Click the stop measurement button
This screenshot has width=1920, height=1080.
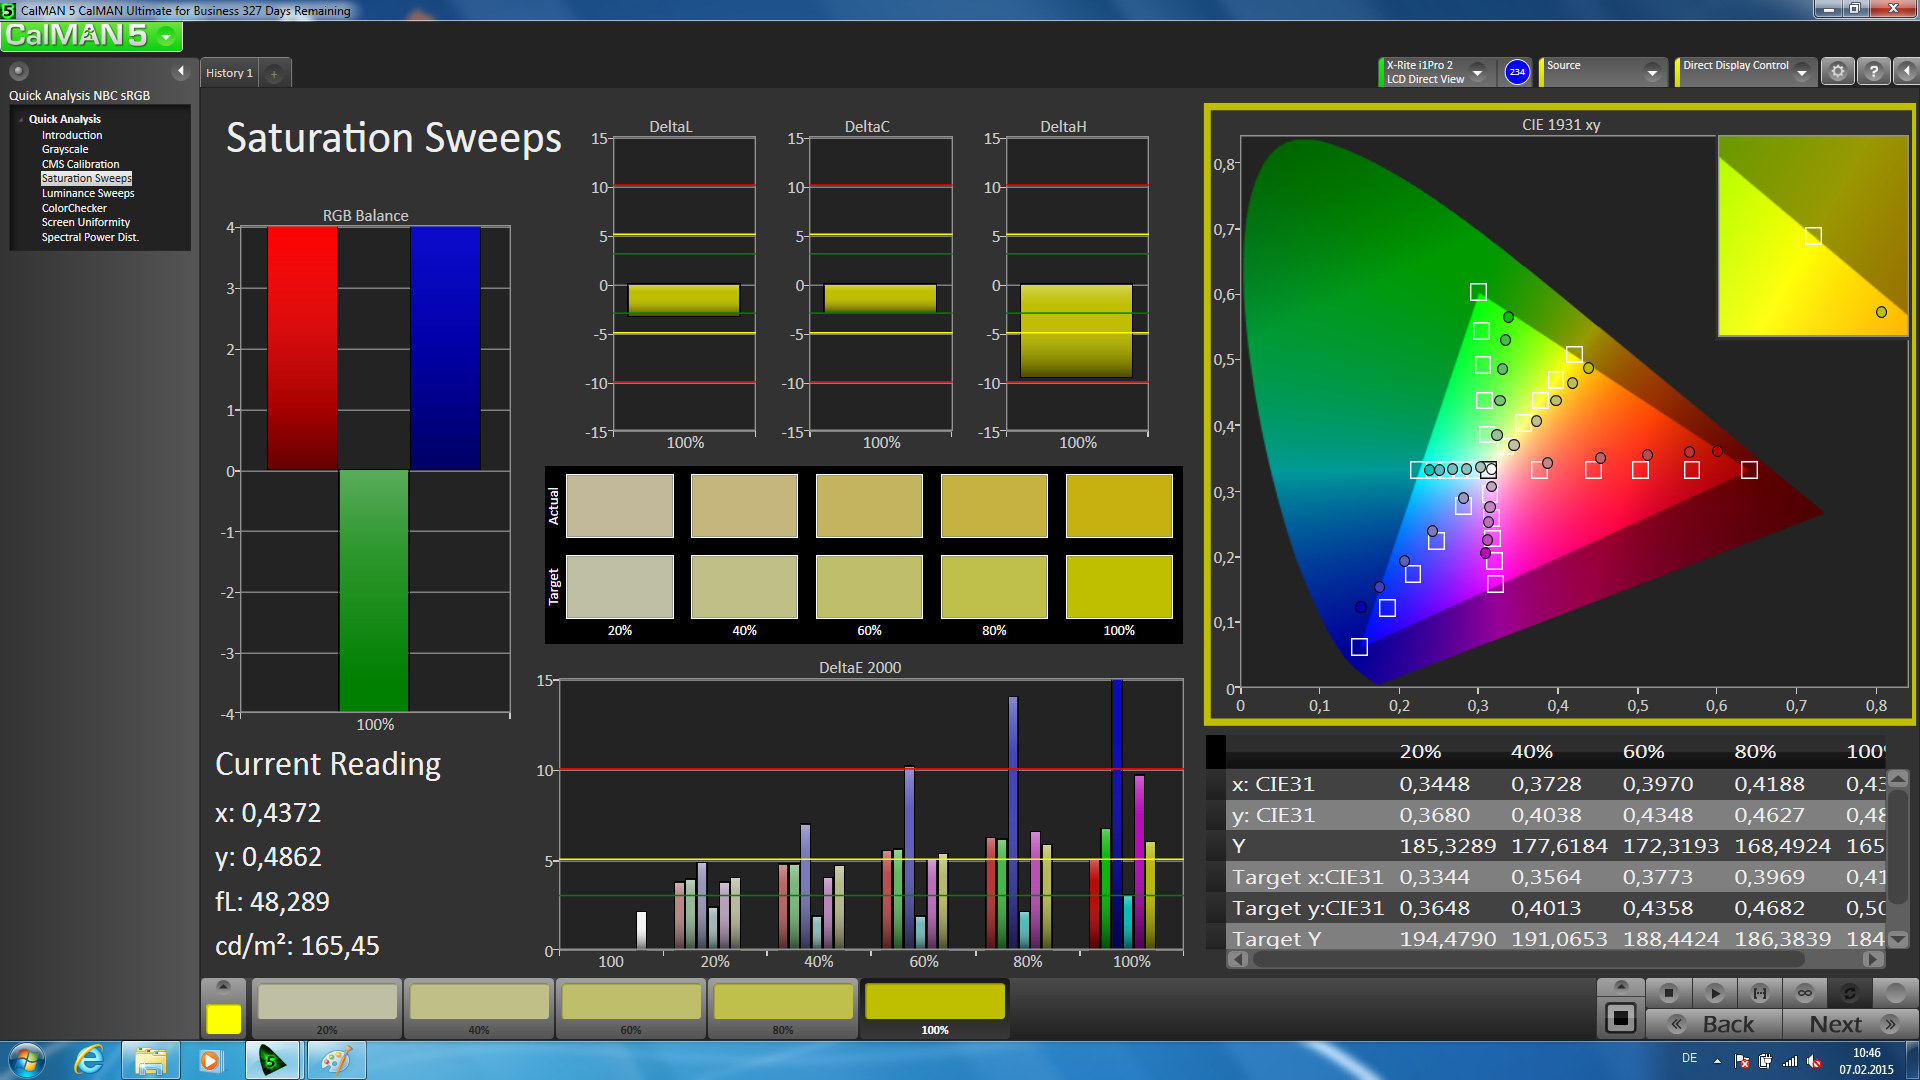(1668, 993)
